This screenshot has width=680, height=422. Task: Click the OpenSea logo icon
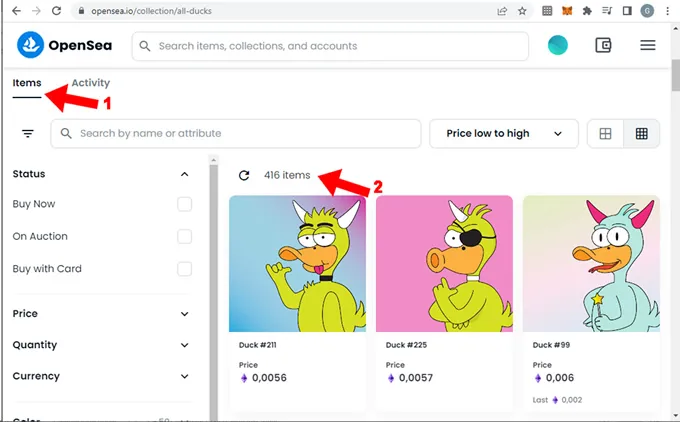point(31,46)
